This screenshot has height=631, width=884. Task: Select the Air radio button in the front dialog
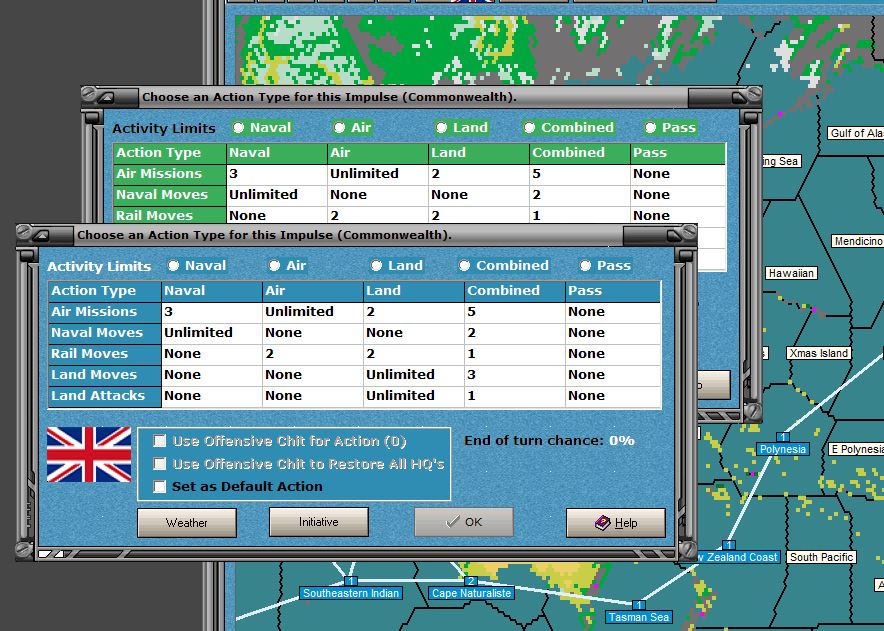[275, 266]
